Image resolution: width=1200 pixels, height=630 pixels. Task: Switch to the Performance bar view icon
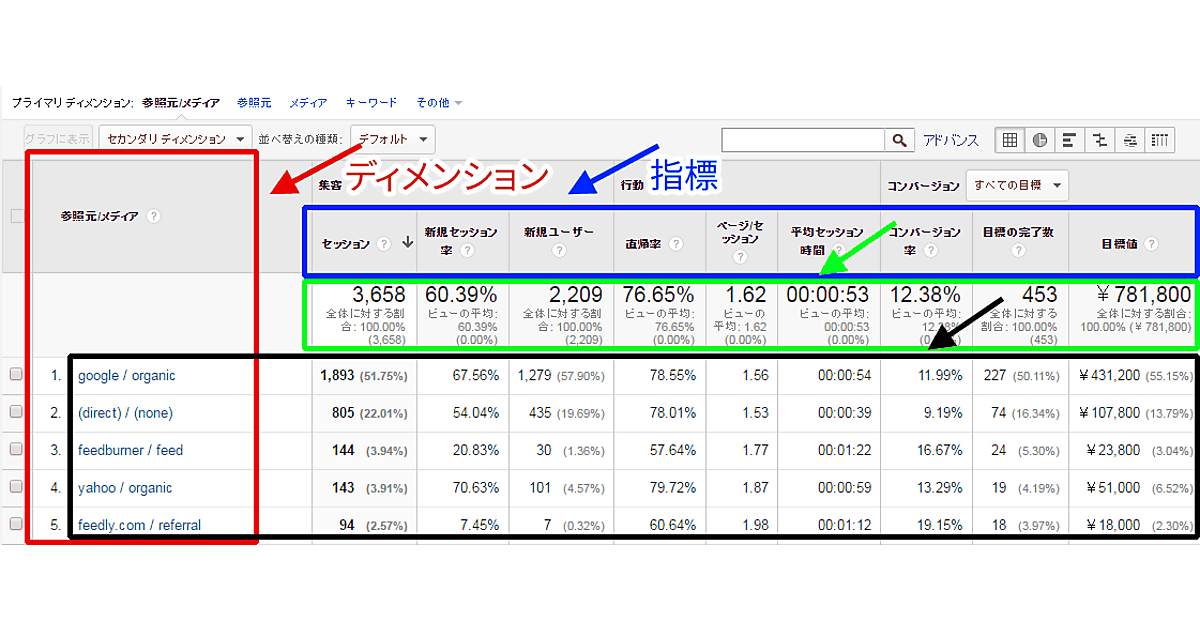click(1069, 140)
